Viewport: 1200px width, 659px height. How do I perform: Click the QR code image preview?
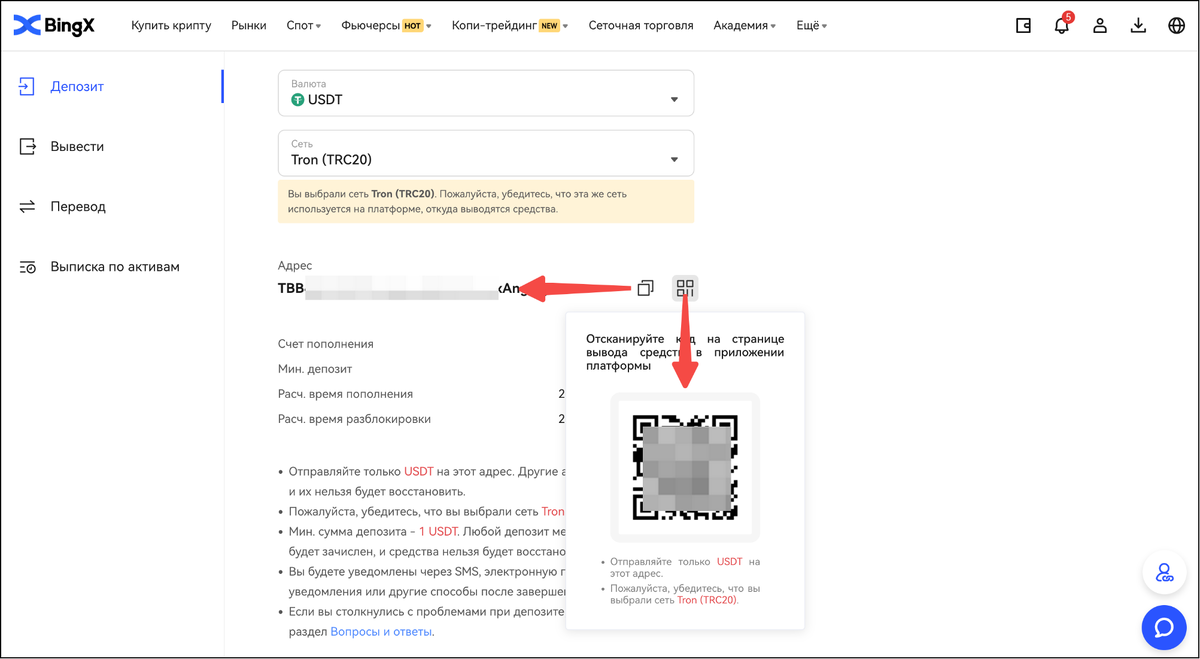point(685,466)
